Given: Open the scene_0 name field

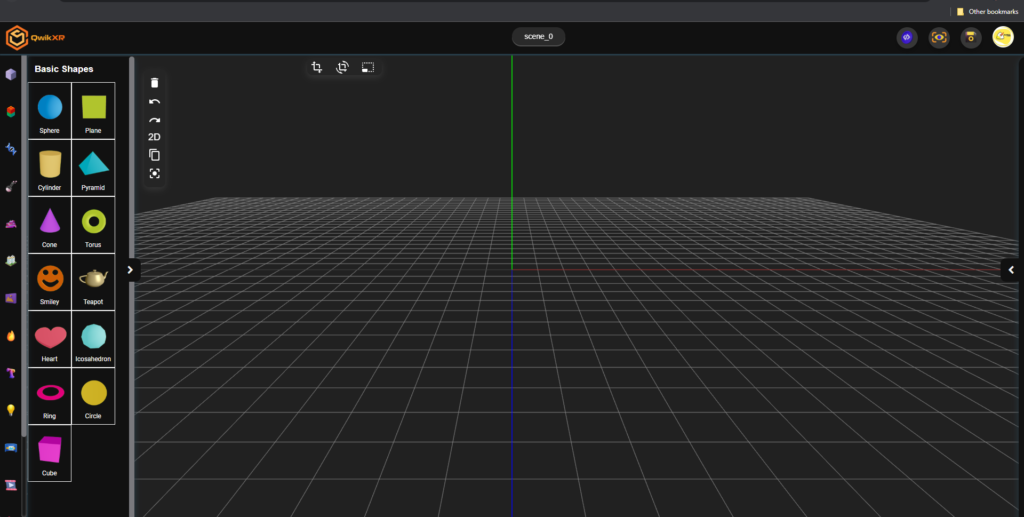Looking at the screenshot, I should click(x=538, y=37).
